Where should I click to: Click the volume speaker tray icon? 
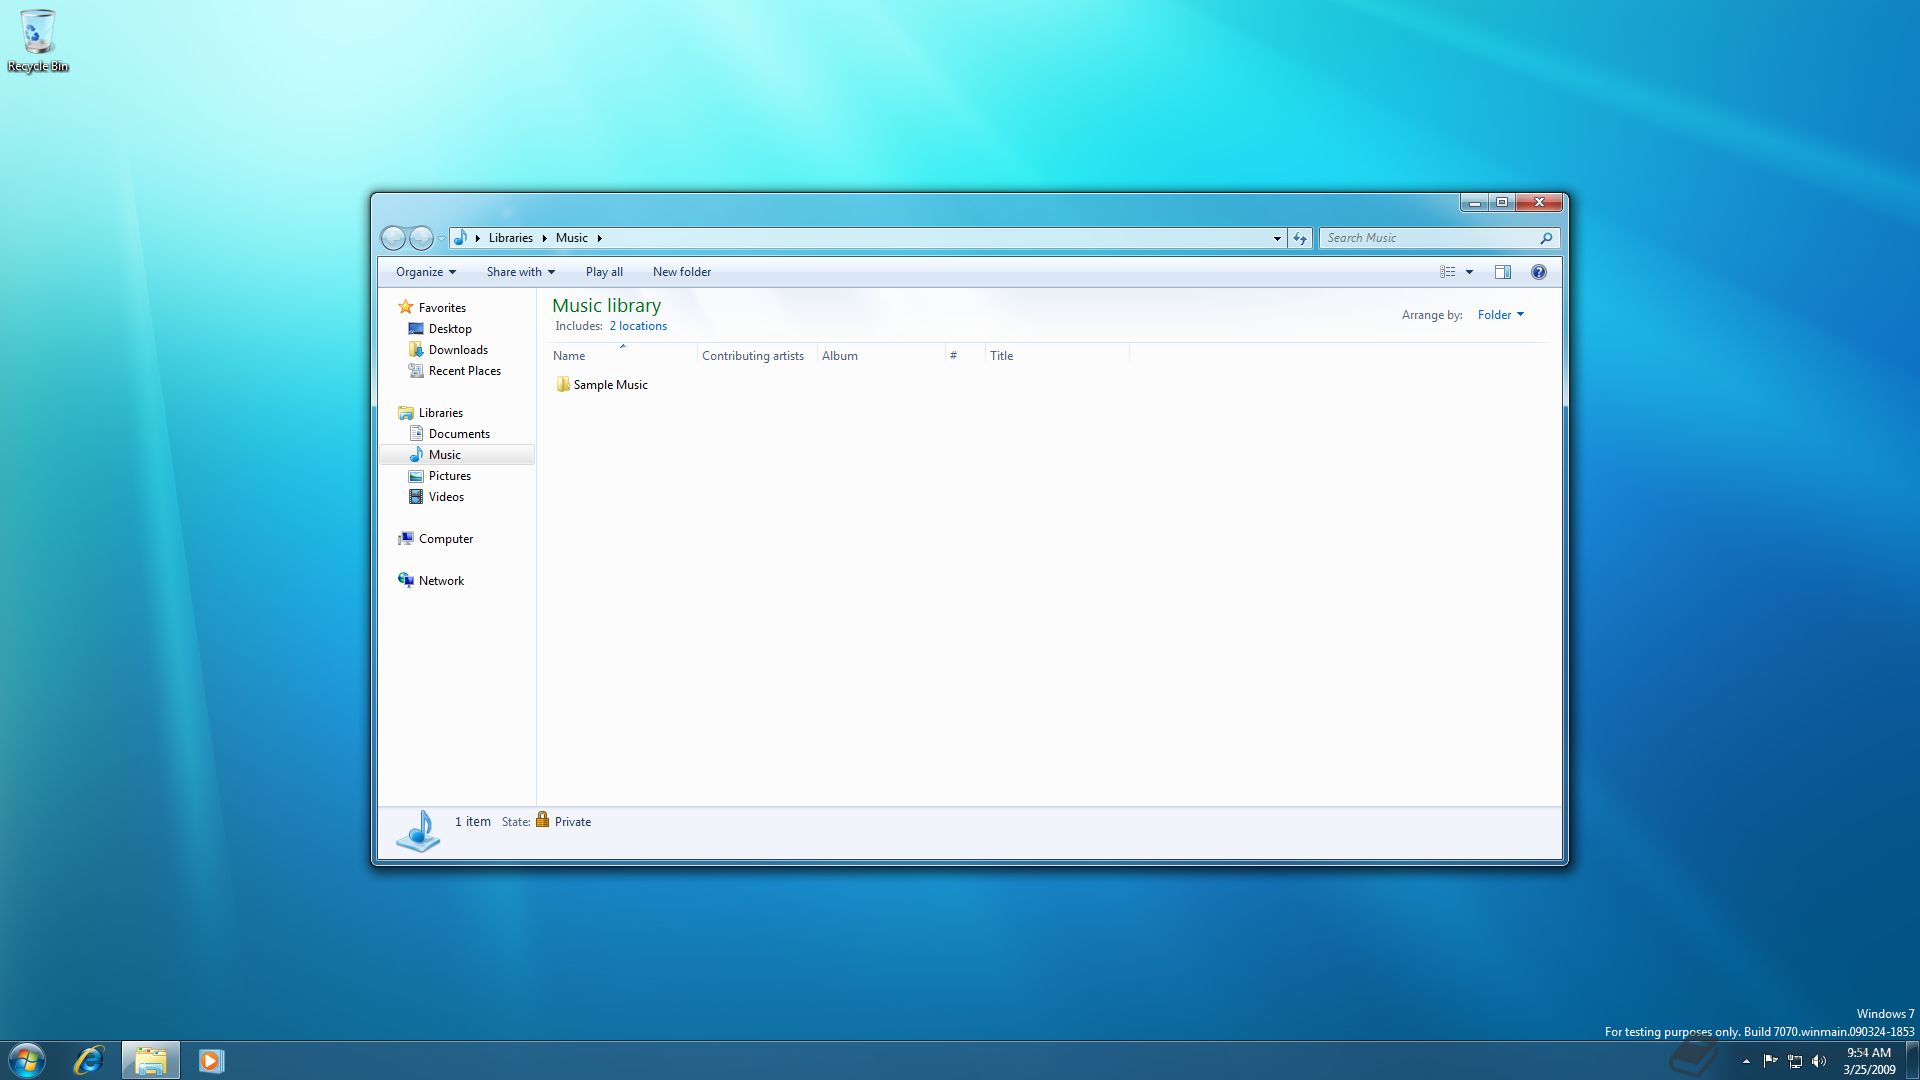(1819, 1061)
